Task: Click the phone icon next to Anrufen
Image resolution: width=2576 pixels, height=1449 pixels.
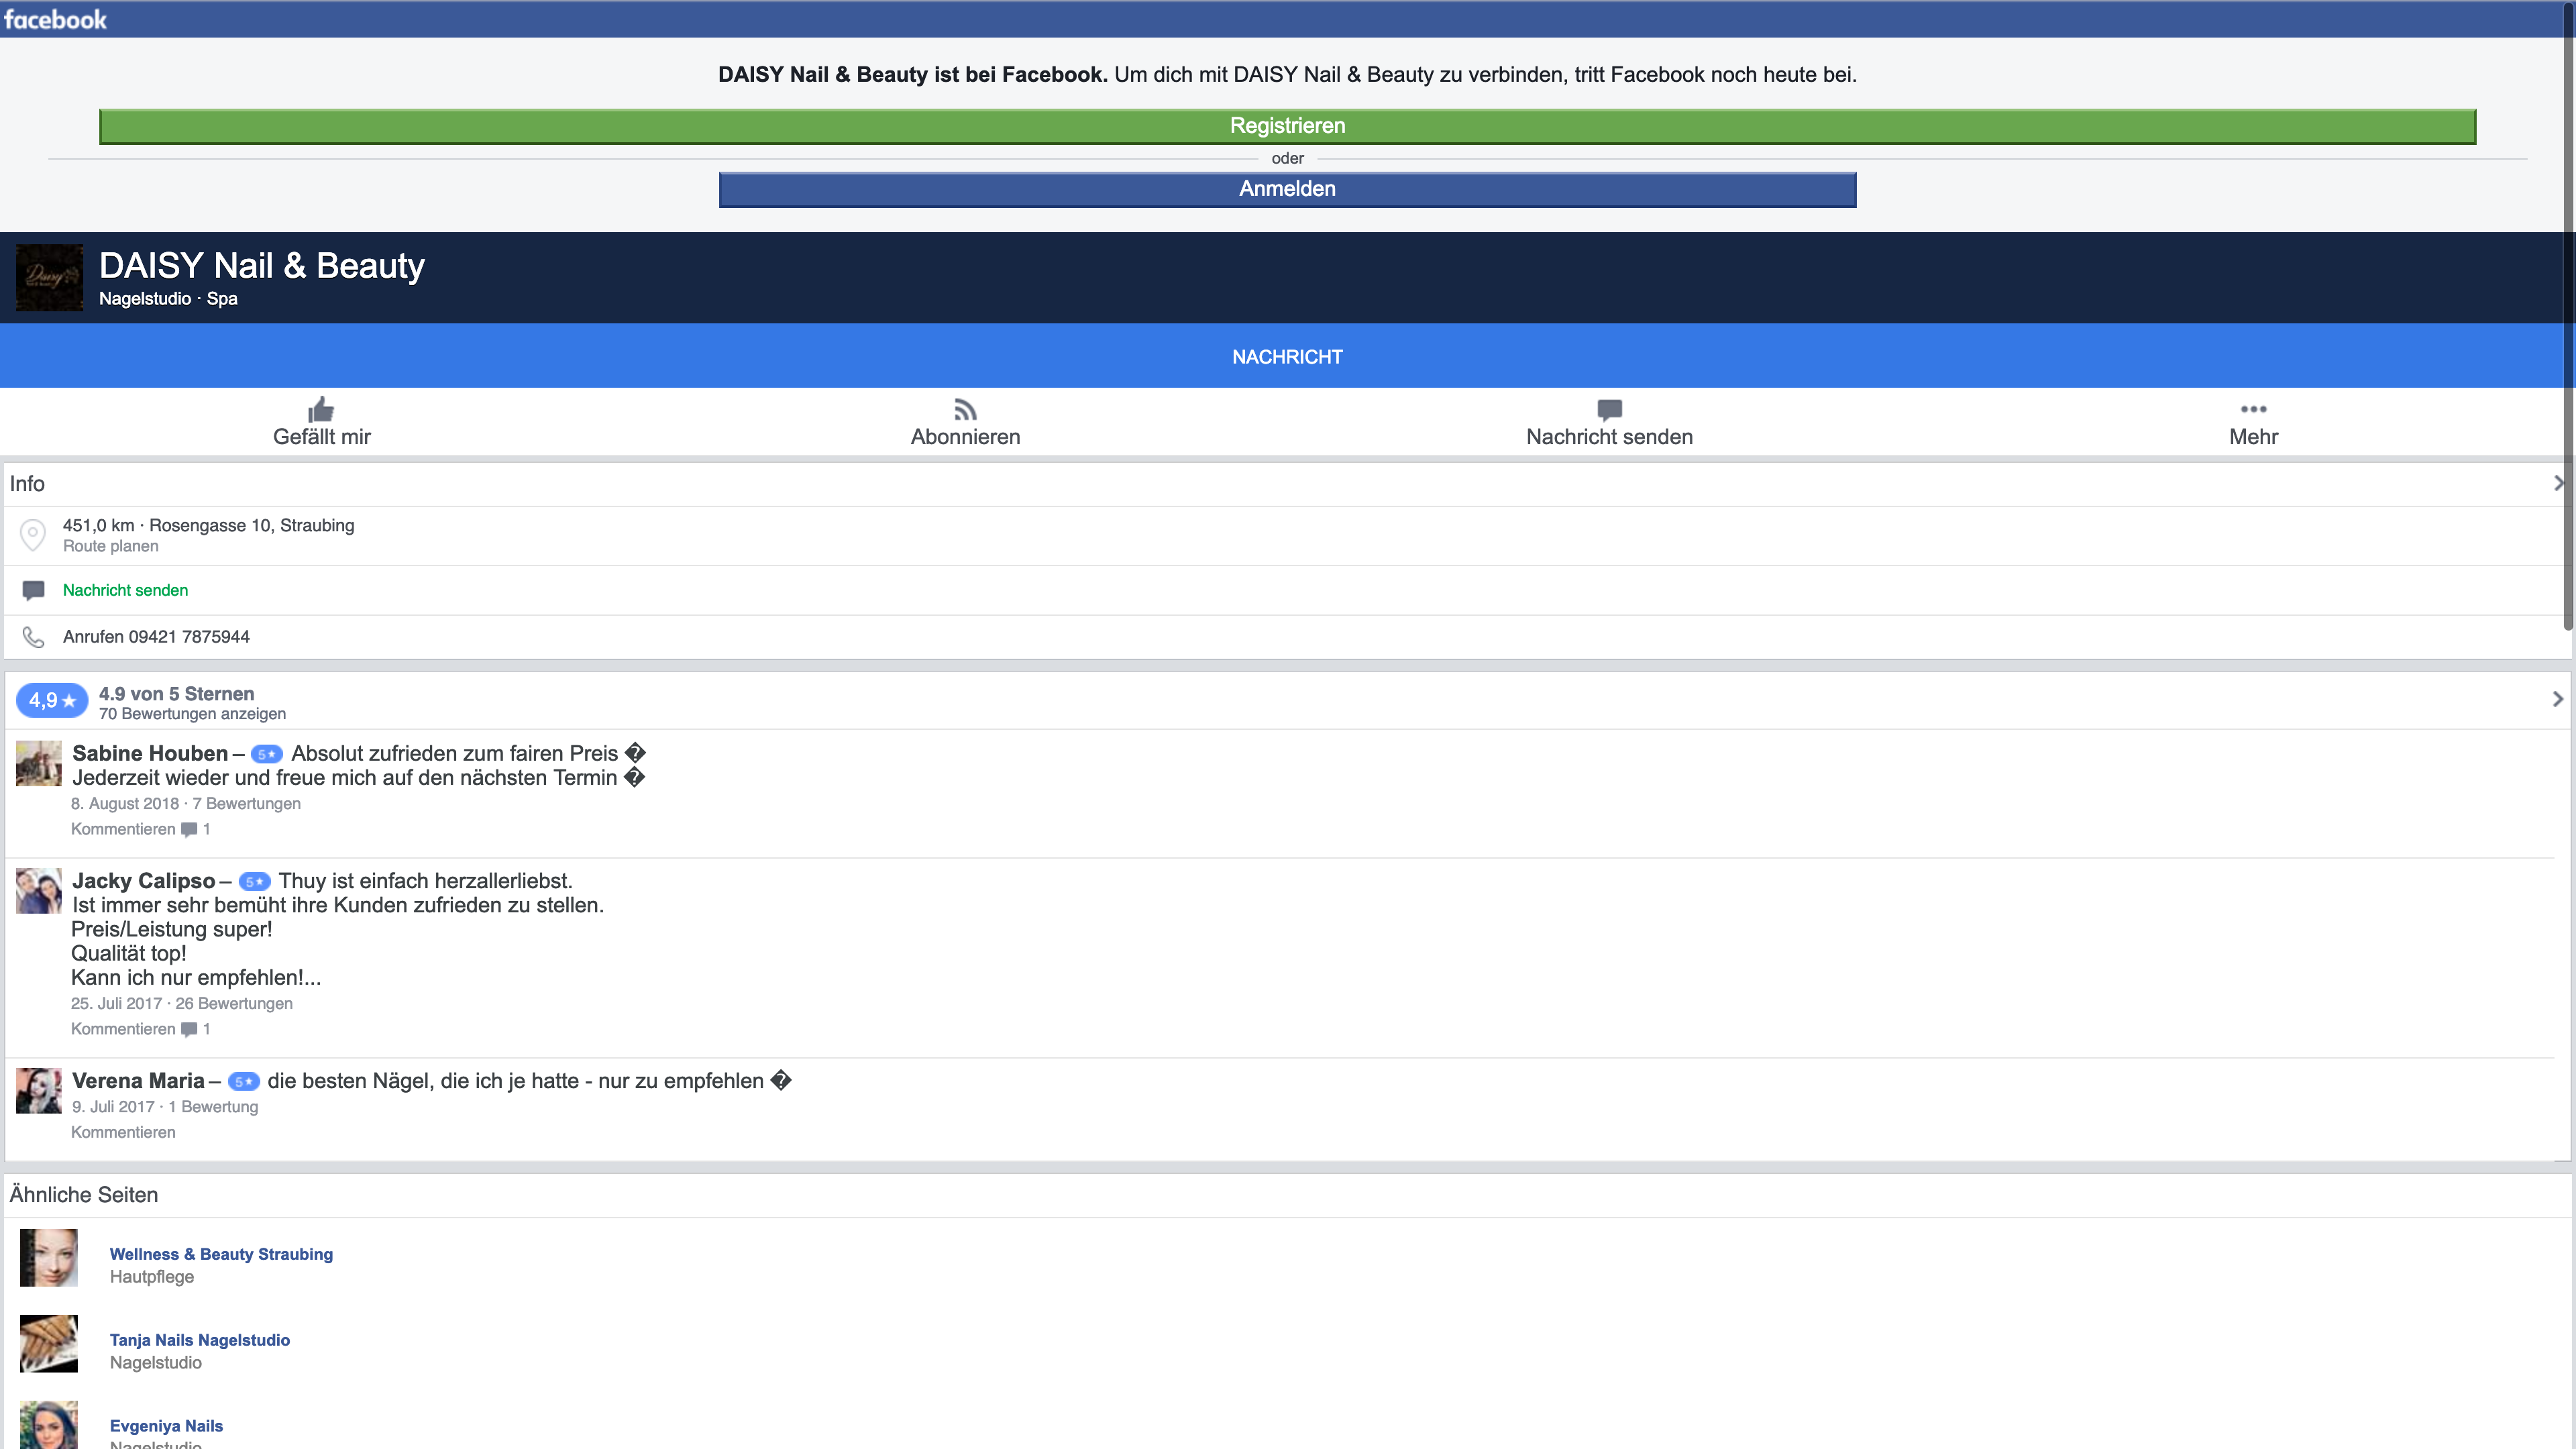Action: [x=33, y=637]
